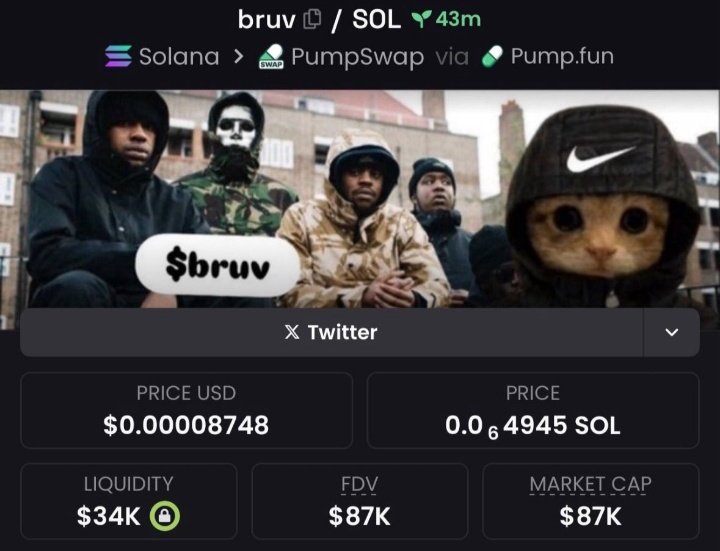The image size is (720, 551).
Task: Click the green liquidity lock icon
Action: pos(165,517)
